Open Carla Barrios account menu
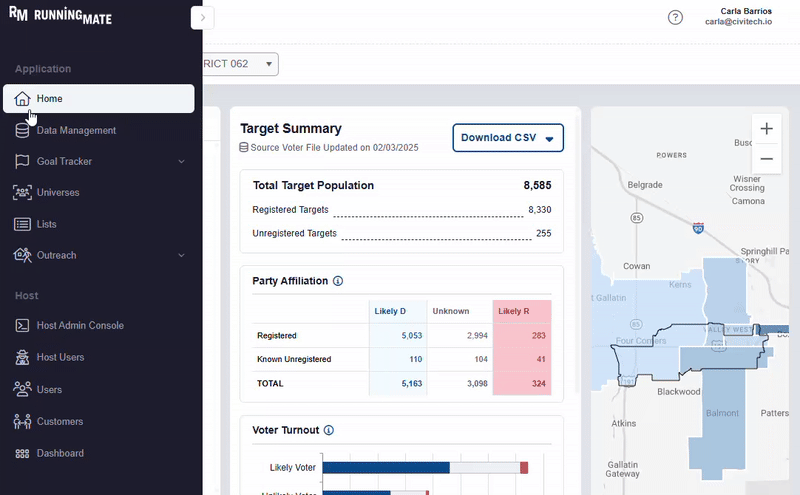Viewport: 800px width, 495px height. (x=738, y=16)
